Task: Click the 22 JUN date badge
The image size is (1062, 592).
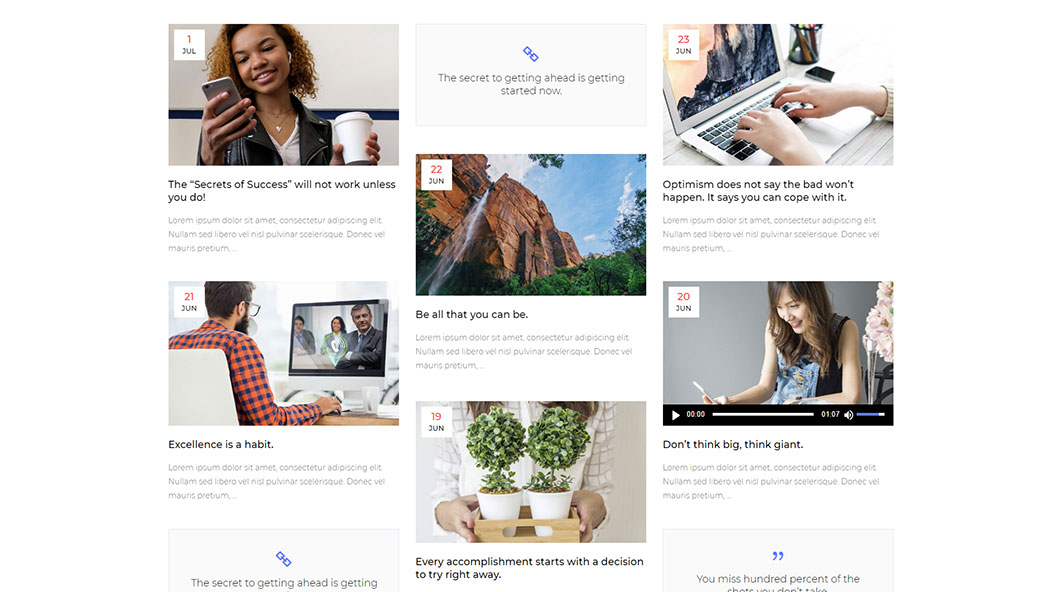Action: pos(436,174)
